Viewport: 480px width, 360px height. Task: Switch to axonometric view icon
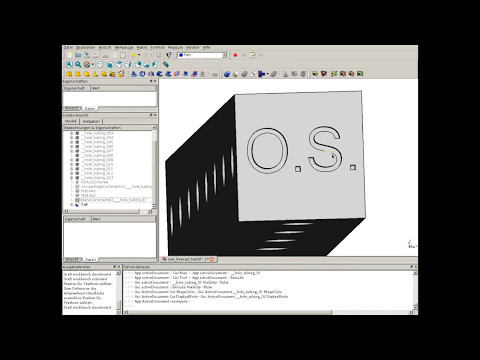click(x=101, y=64)
